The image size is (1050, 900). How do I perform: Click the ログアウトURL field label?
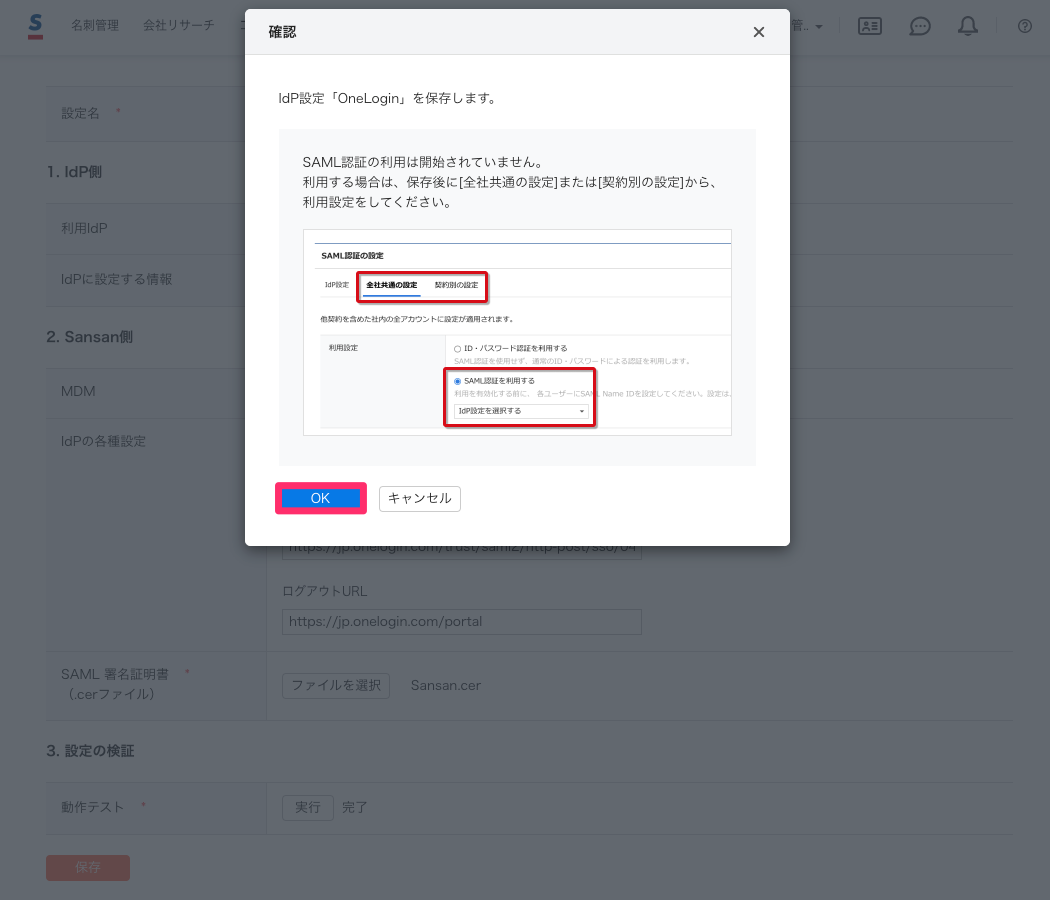pyautogui.click(x=325, y=591)
